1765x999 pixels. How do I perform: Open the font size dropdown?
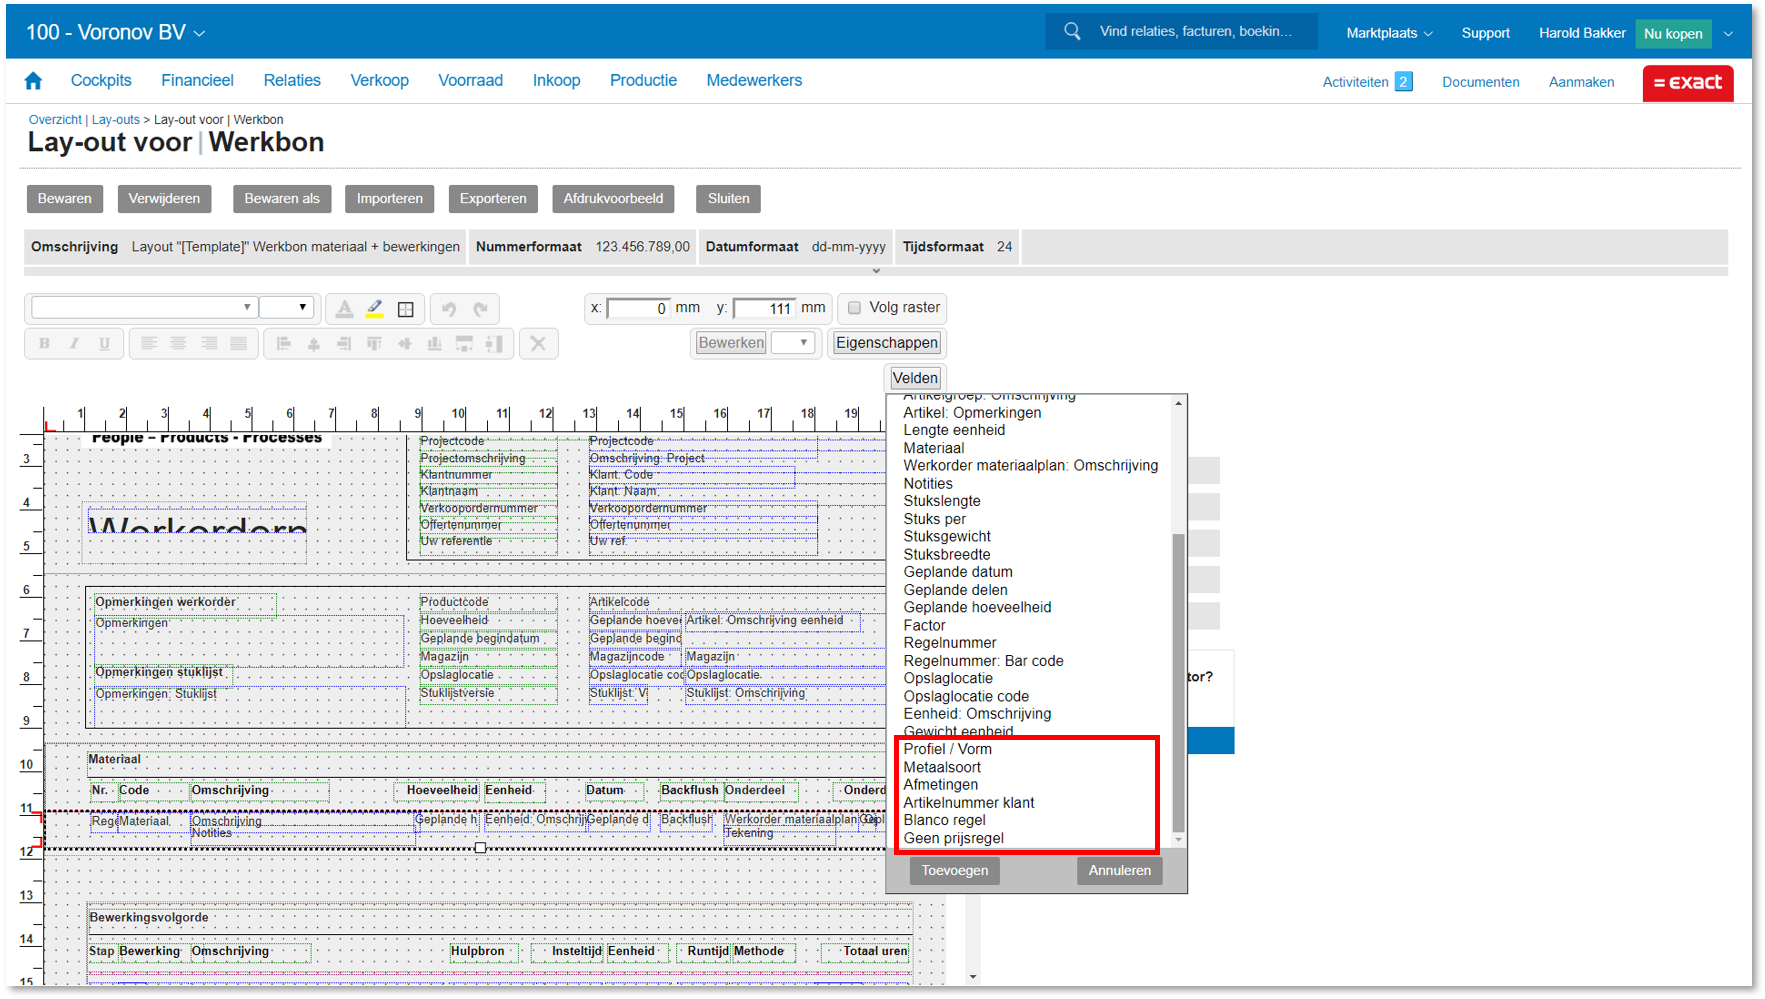pos(287,308)
